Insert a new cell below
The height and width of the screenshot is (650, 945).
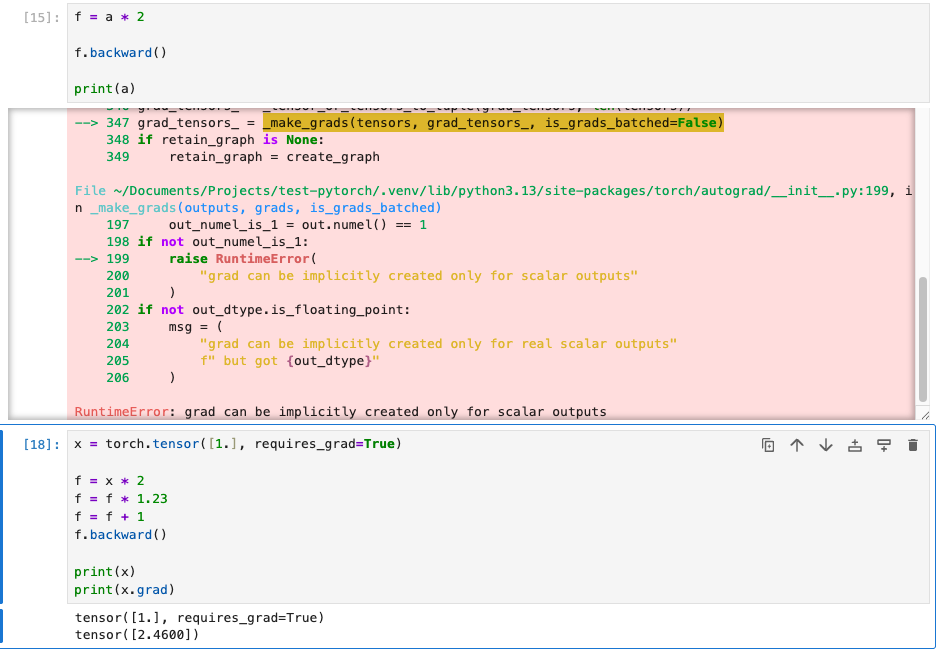(x=884, y=445)
